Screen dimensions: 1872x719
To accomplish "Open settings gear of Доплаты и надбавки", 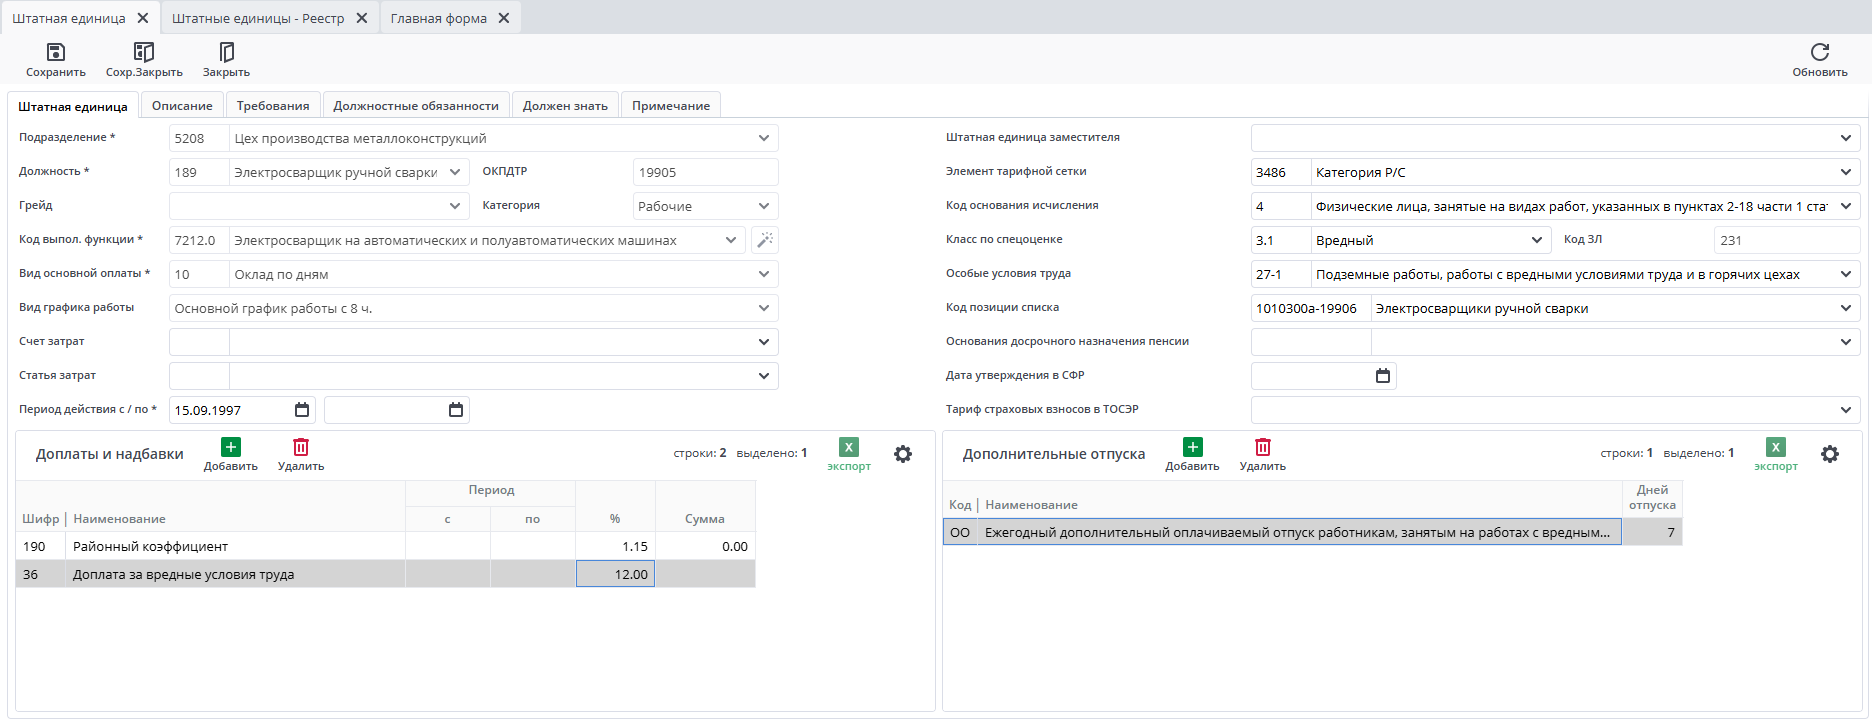I will click(x=903, y=454).
